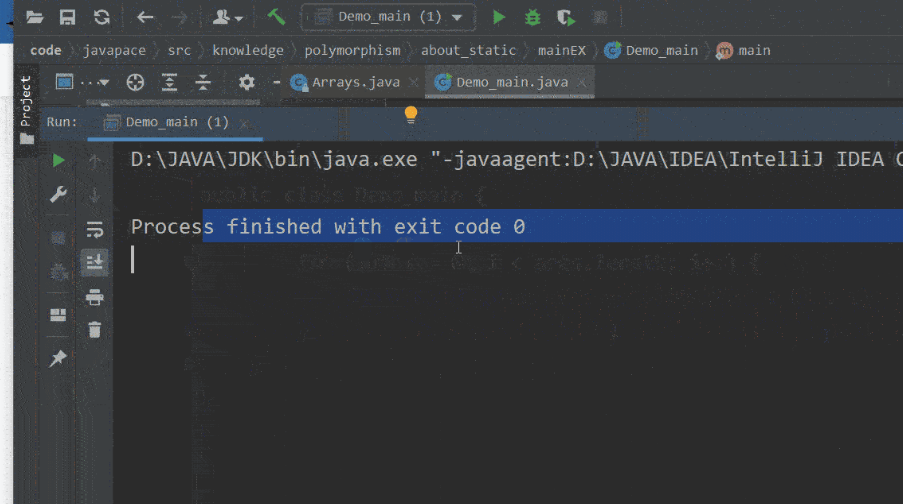Screen dimensions: 903x504
Task: Select the 'mainEX' breadcrumb
Action: point(561,51)
